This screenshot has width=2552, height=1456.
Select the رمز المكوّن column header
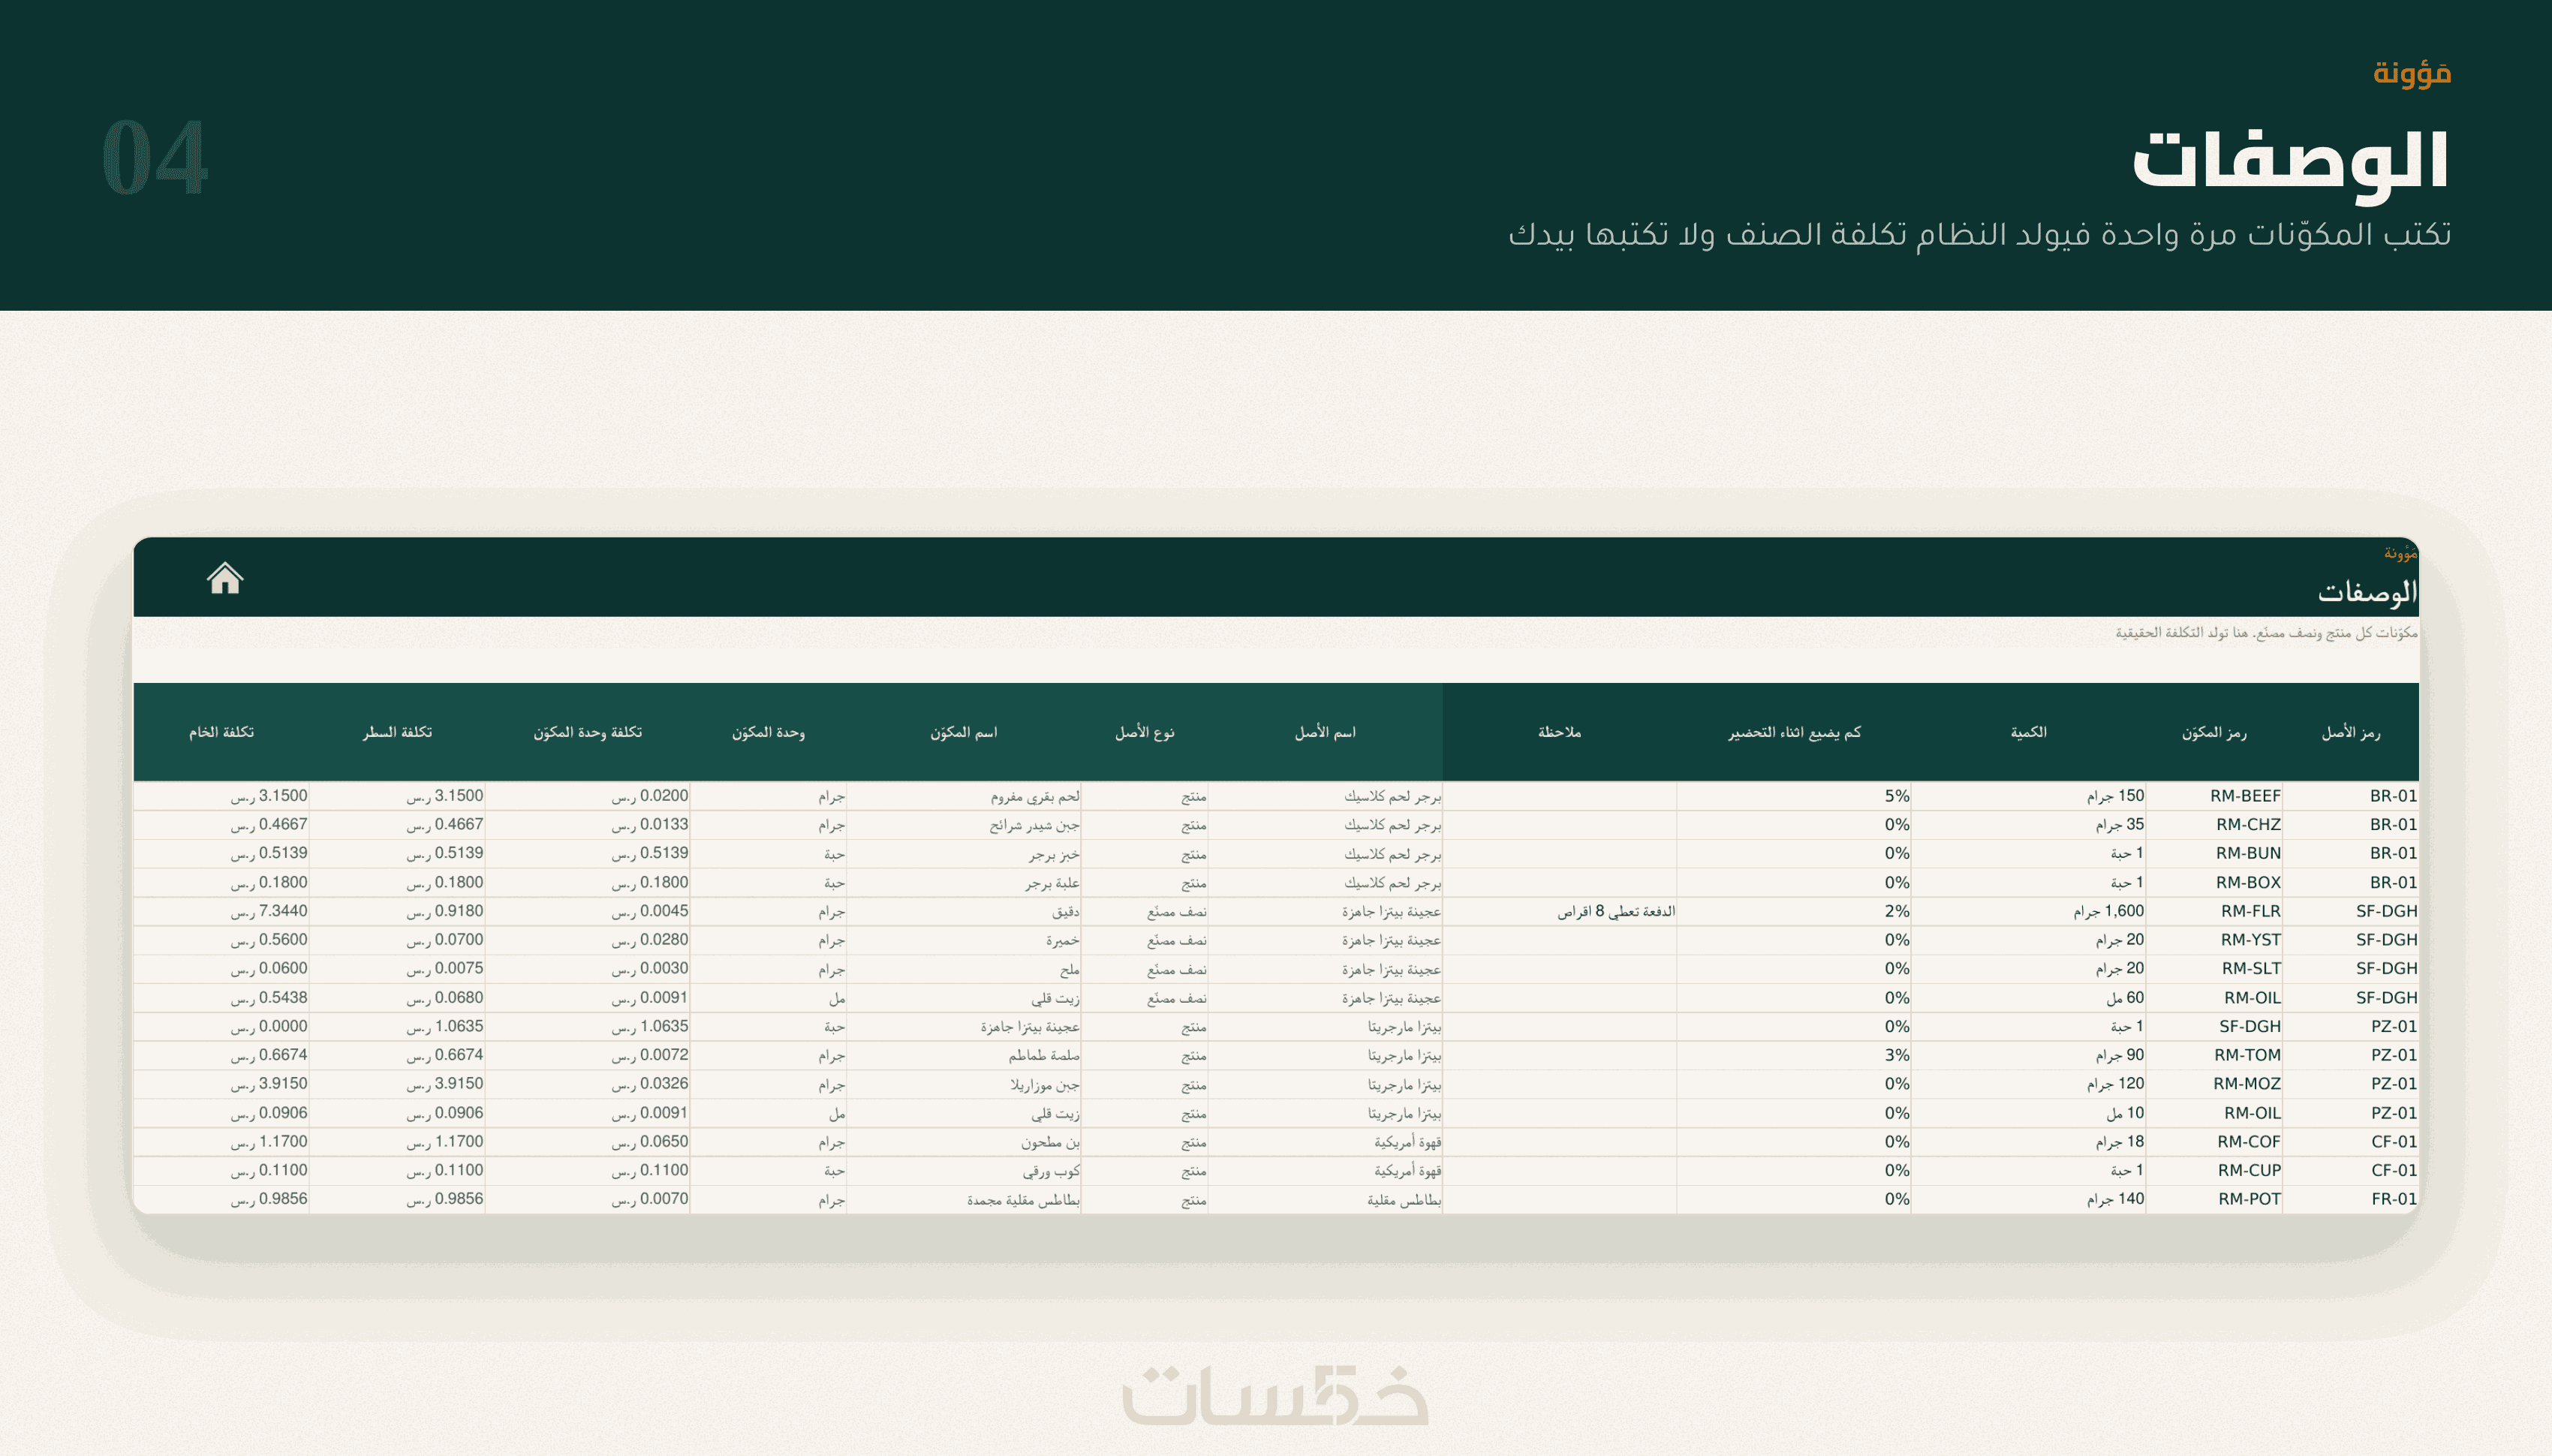click(x=2214, y=733)
